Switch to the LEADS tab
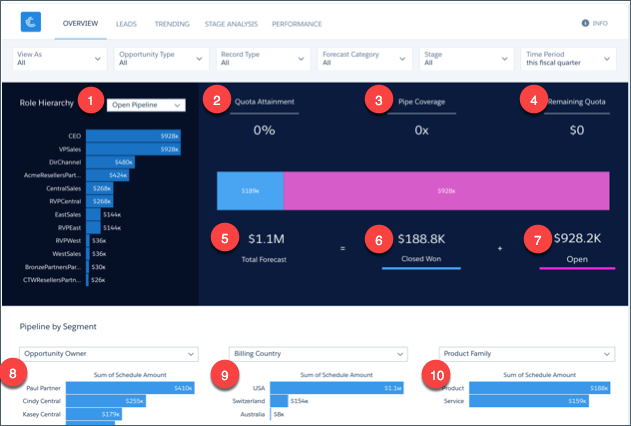The height and width of the screenshot is (426, 631). tap(126, 24)
